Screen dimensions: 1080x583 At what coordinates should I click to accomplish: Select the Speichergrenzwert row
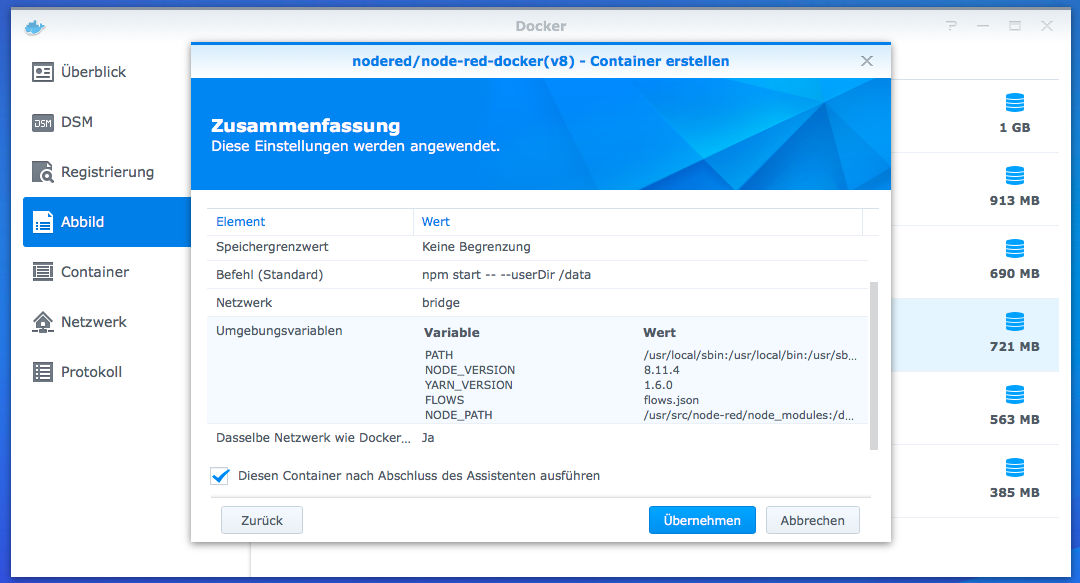(x=537, y=247)
